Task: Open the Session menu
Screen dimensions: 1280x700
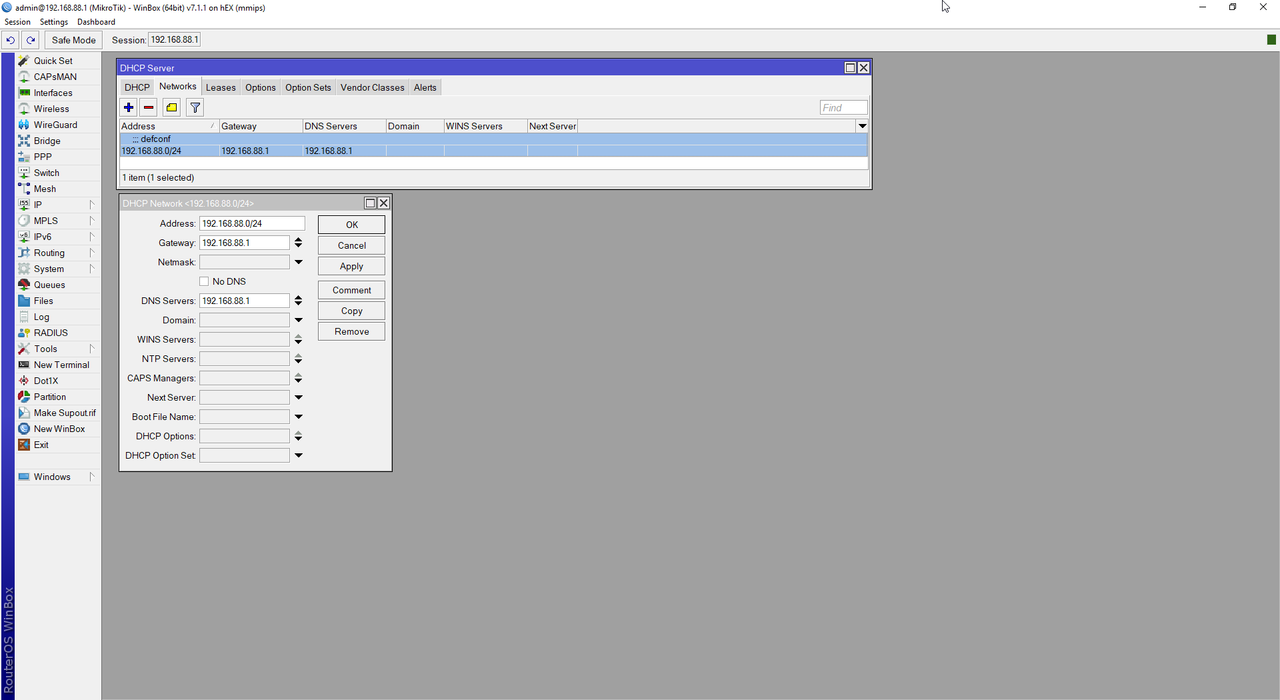Action: pyautogui.click(x=17, y=22)
